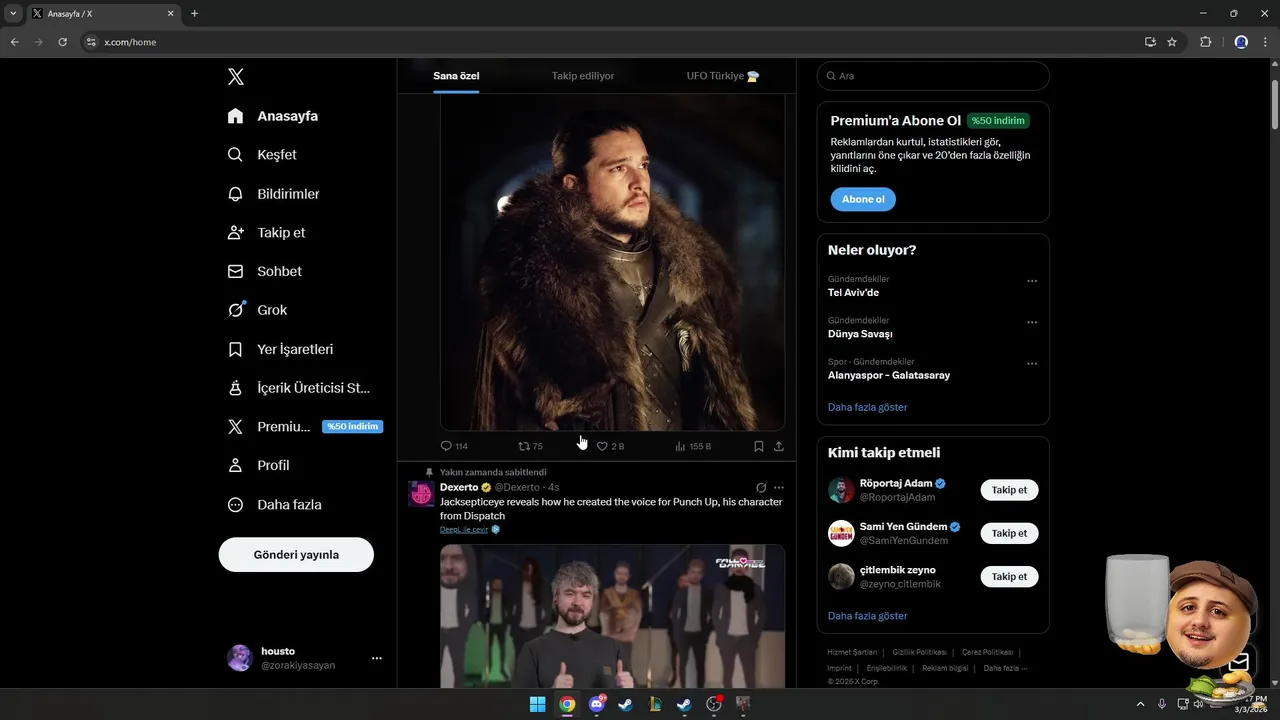Open Keşfet explore page

pos(262,155)
